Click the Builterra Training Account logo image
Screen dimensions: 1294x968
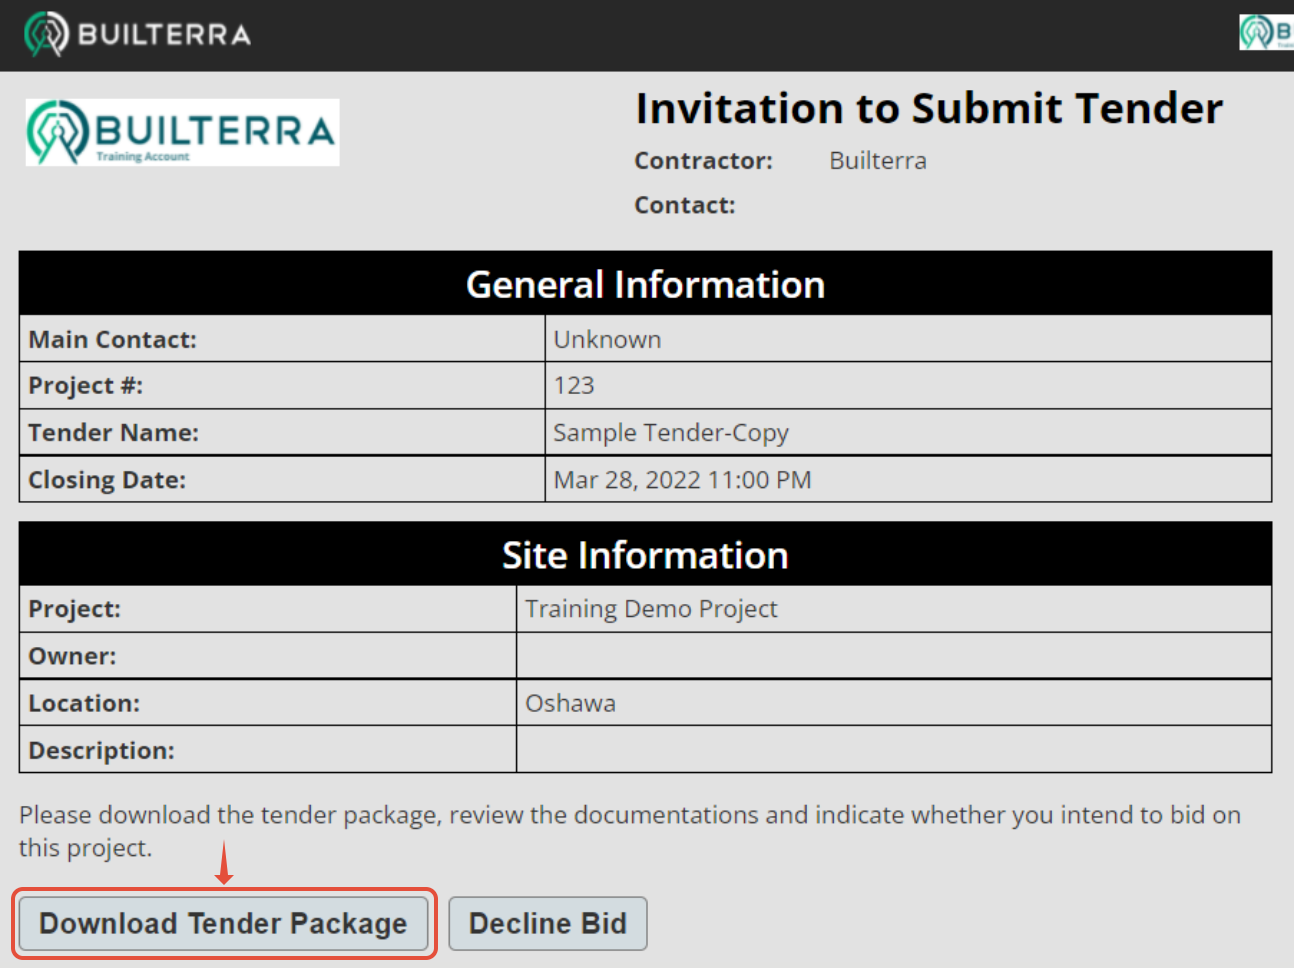[182, 132]
